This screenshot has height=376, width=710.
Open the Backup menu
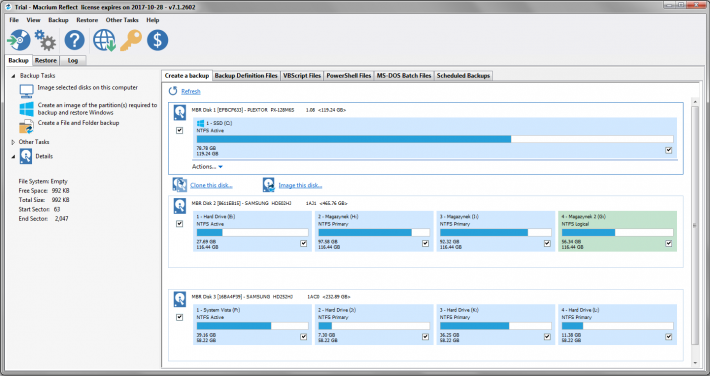58,20
